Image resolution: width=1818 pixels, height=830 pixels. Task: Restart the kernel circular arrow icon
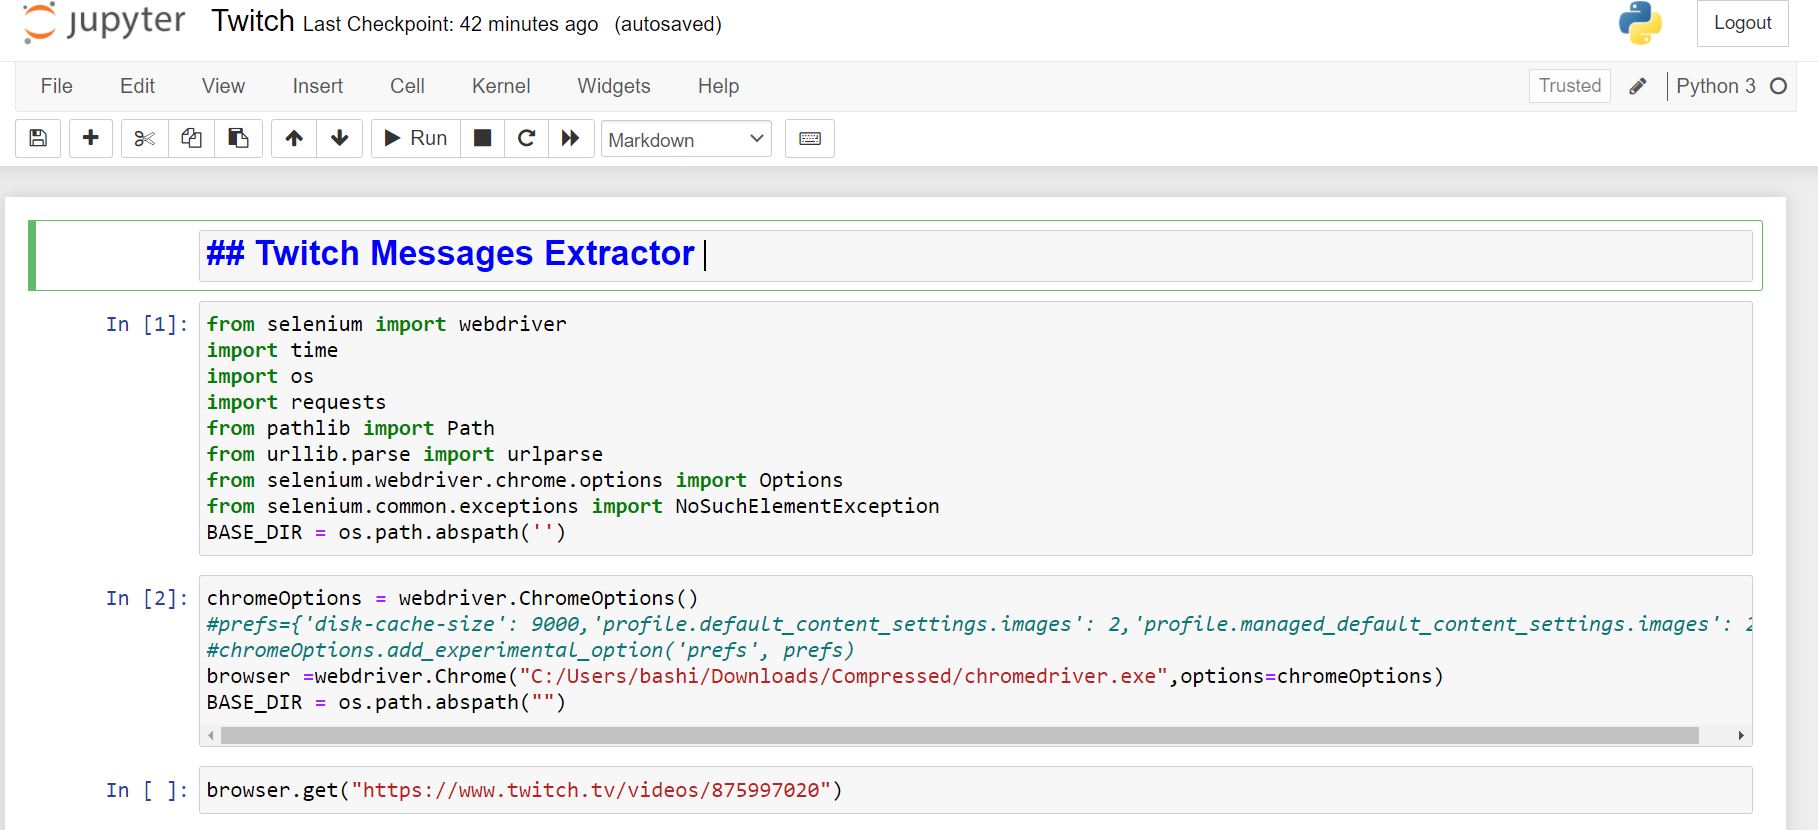(x=526, y=138)
